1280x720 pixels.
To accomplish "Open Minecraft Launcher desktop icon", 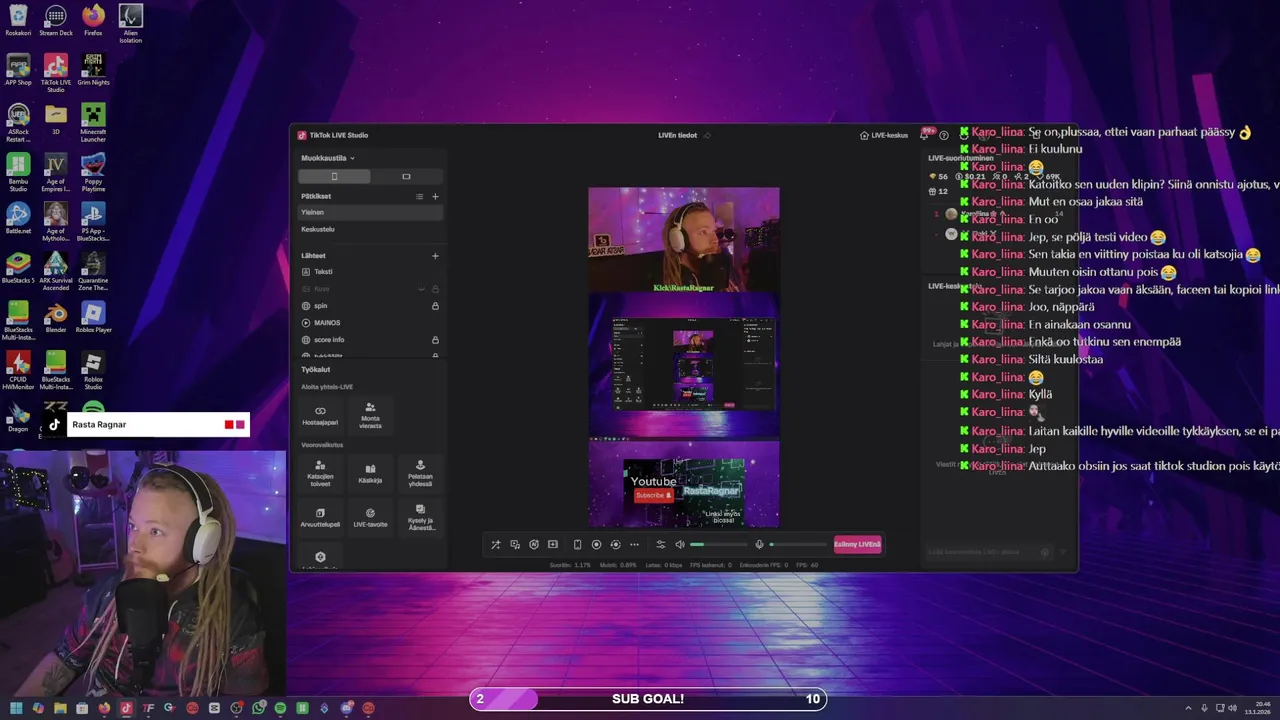I will [x=93, y=123].
